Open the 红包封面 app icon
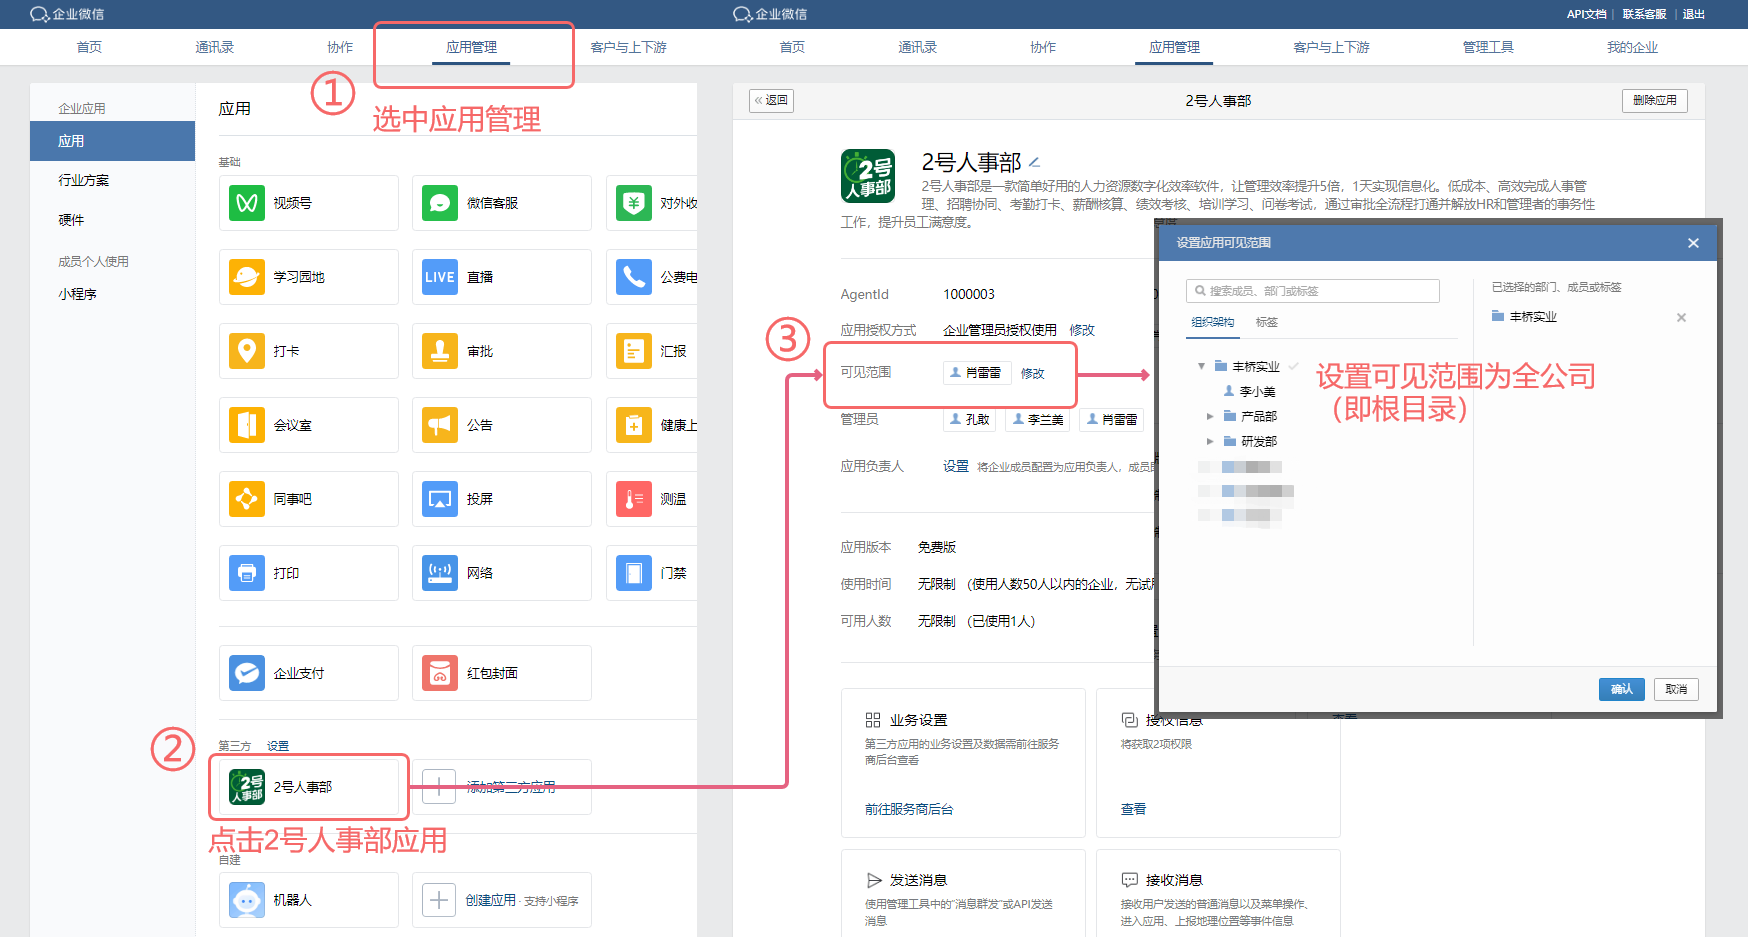This screenshot has height=937, width=1748. pyautogui.click(x=440, y=673)
